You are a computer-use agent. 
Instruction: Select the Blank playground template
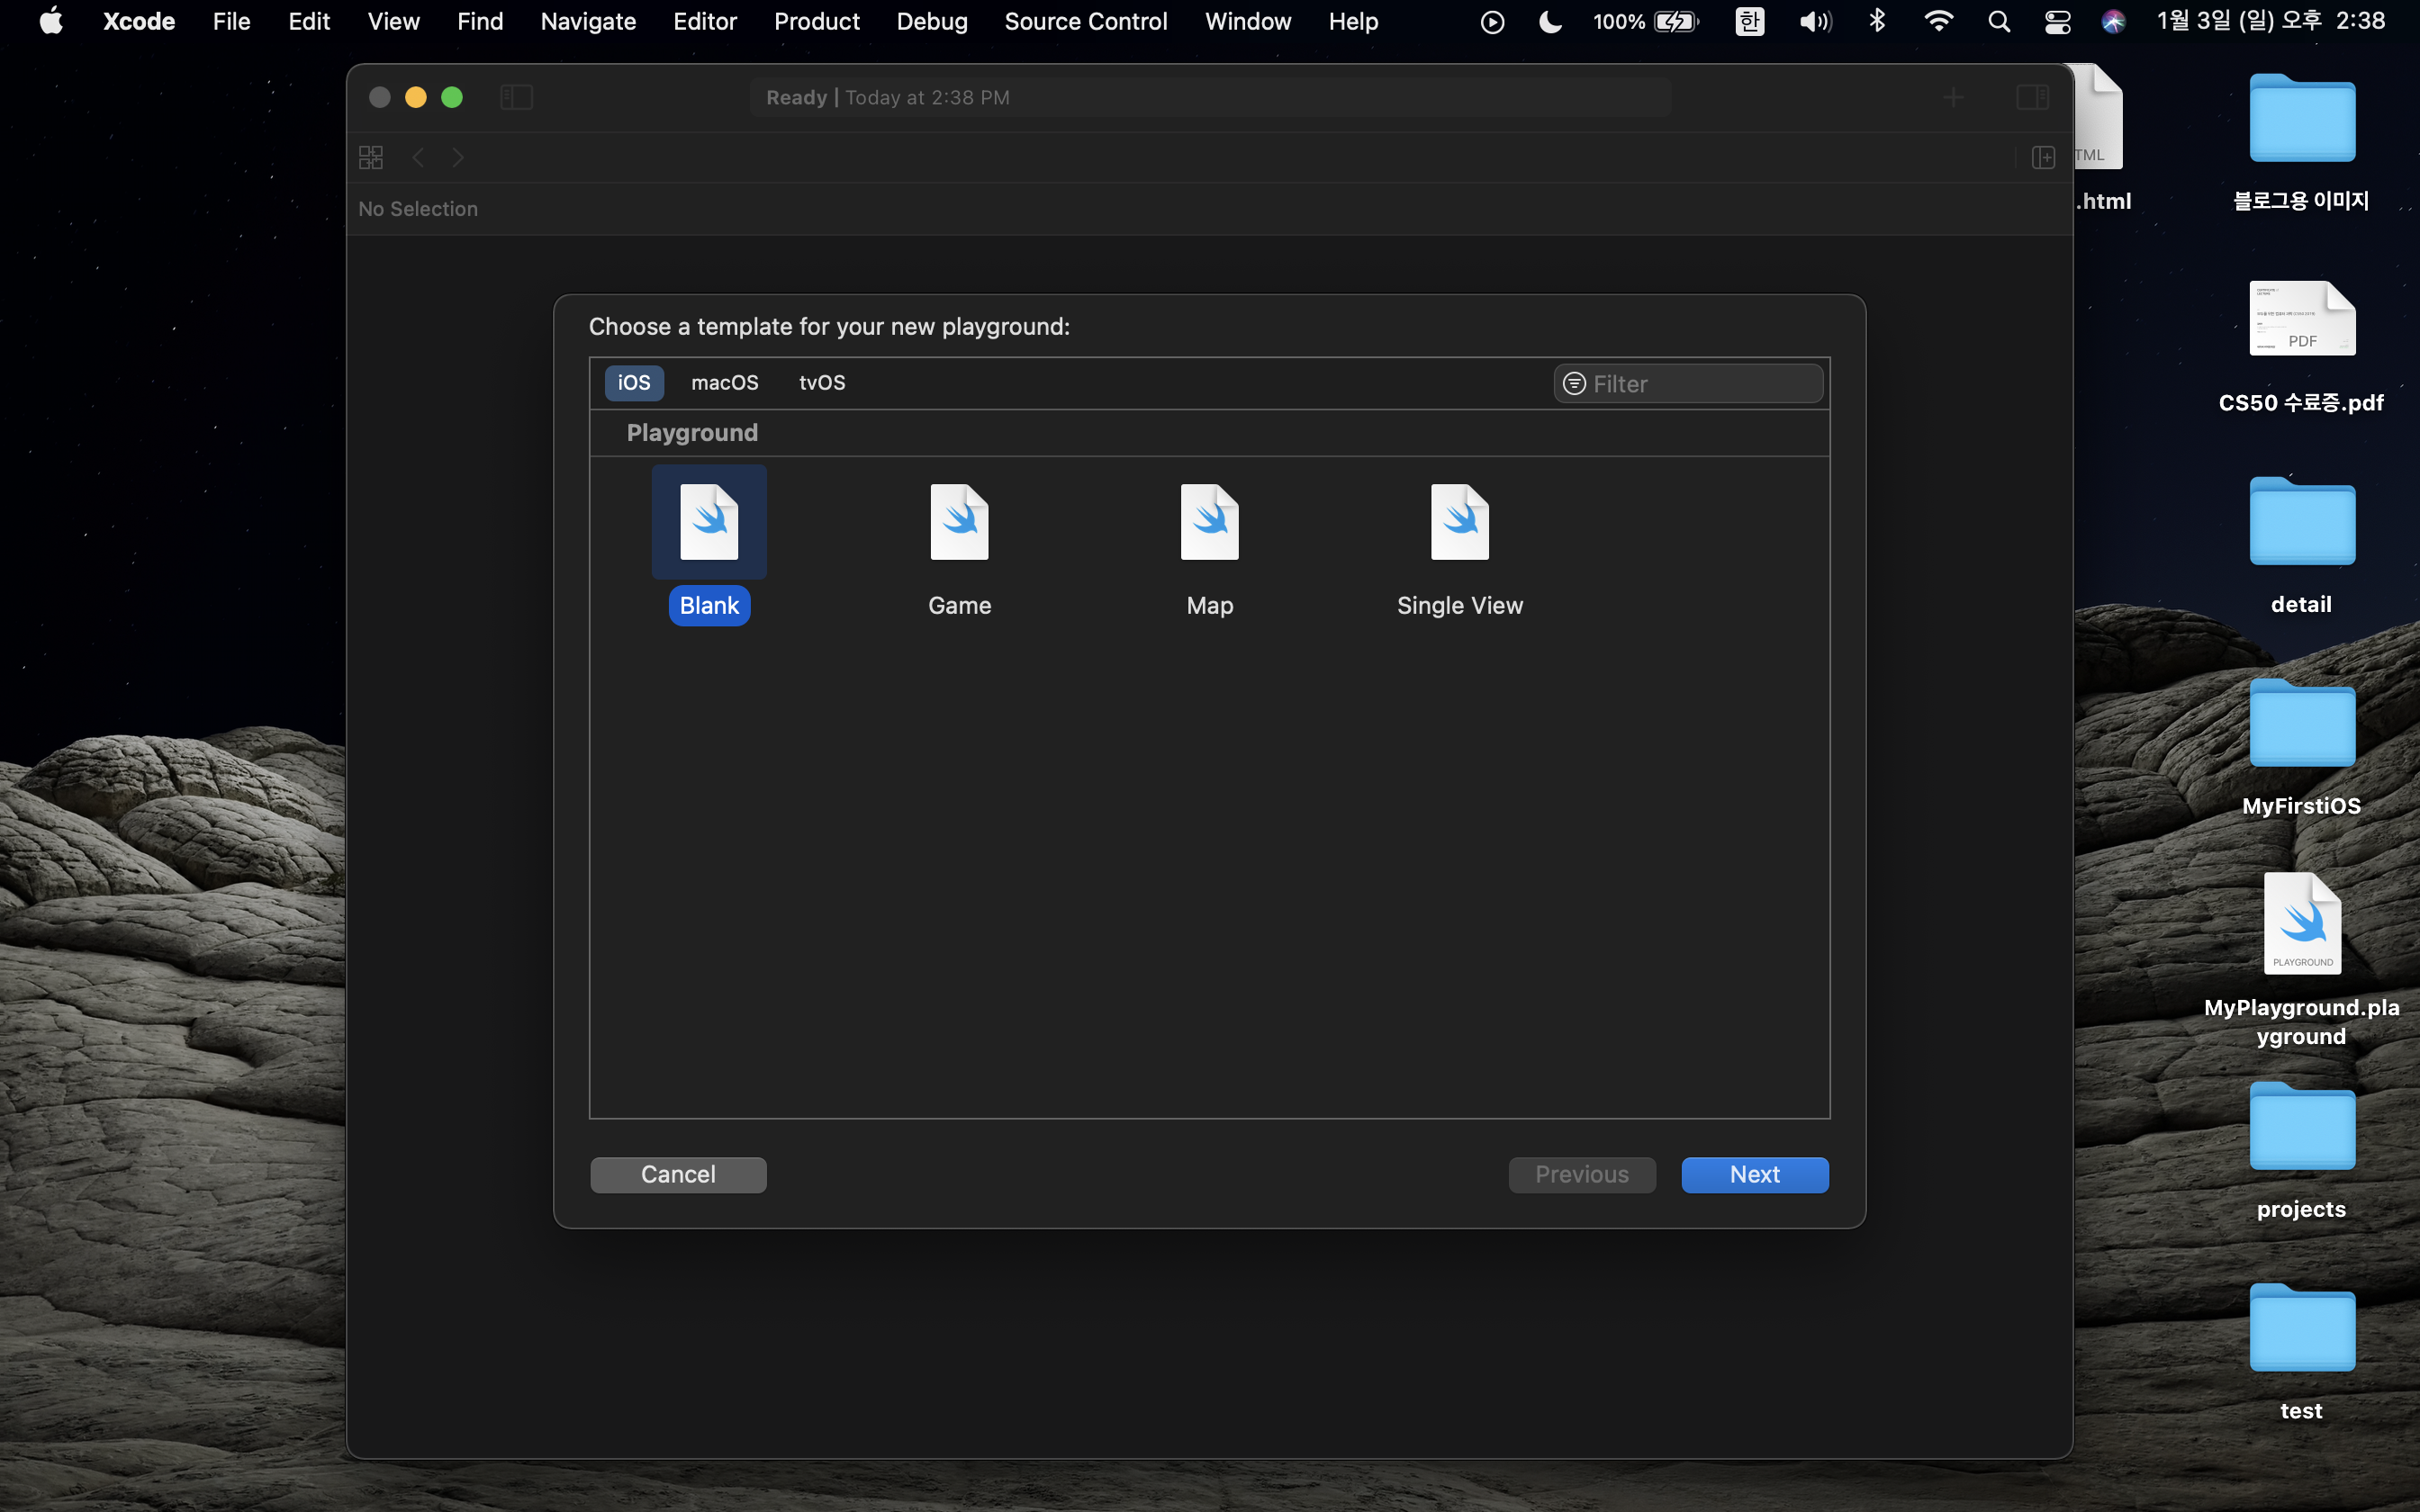click(709, 523)
